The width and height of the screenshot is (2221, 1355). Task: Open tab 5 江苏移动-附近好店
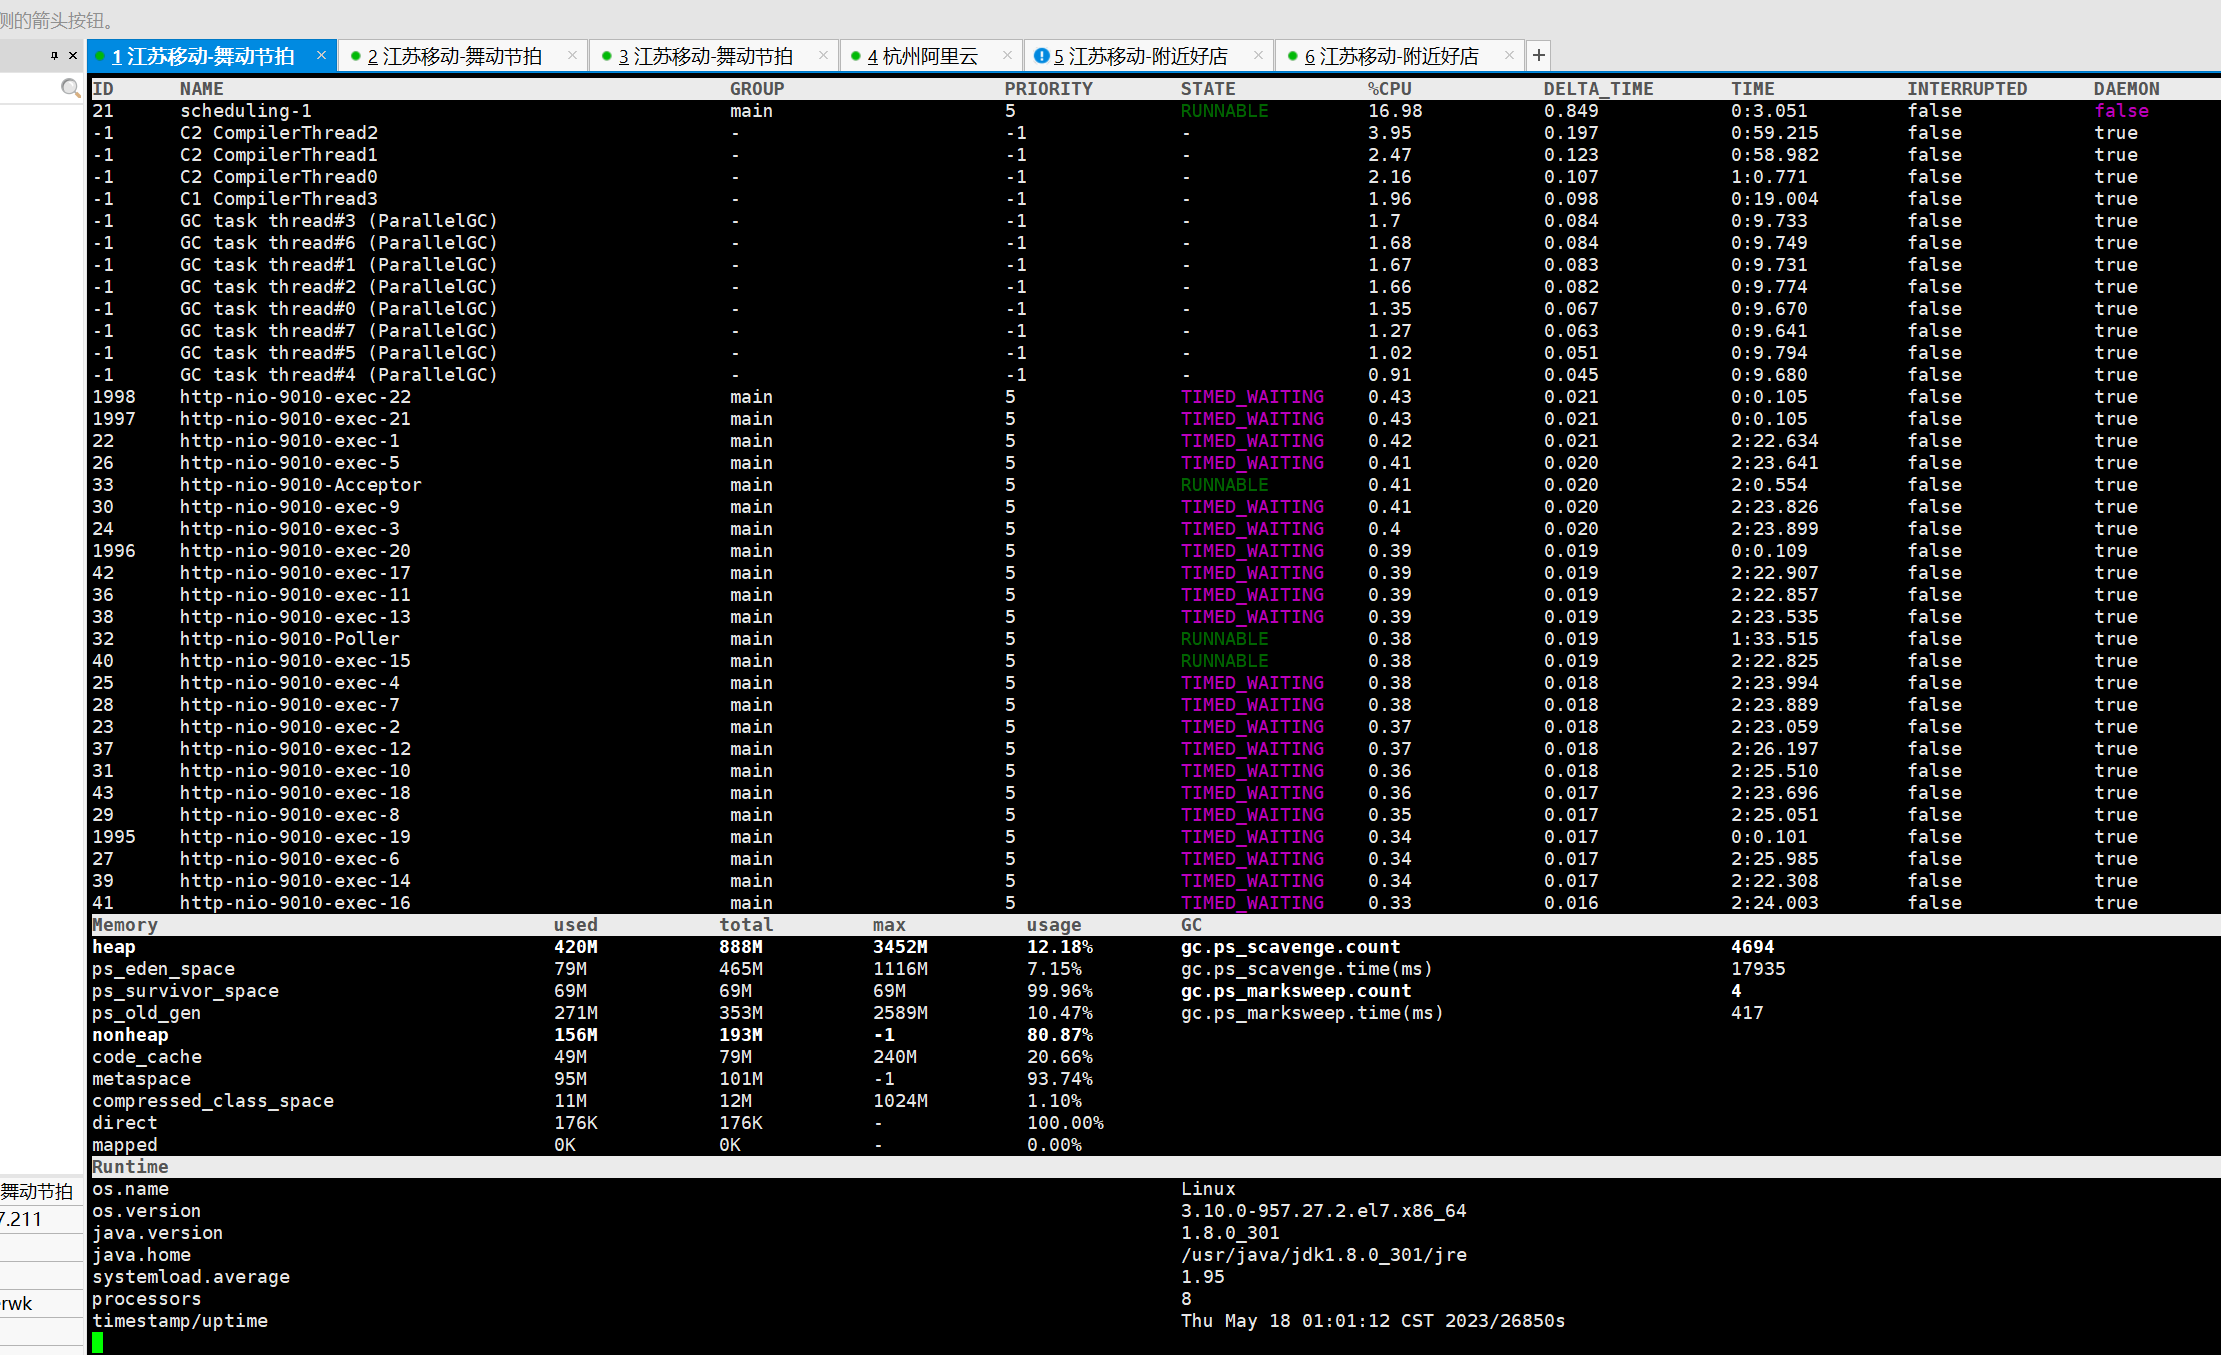(1140, 57)
